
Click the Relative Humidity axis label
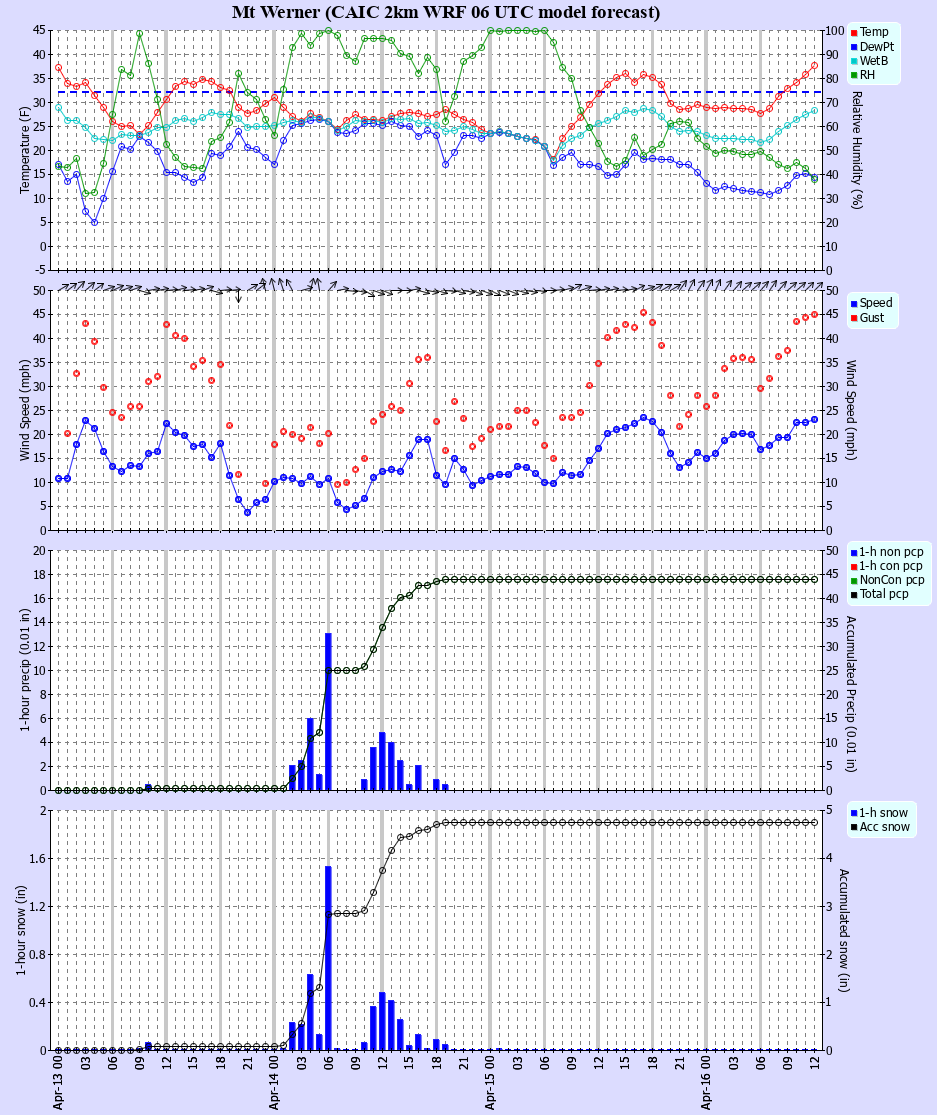click(x=857, y=147)
